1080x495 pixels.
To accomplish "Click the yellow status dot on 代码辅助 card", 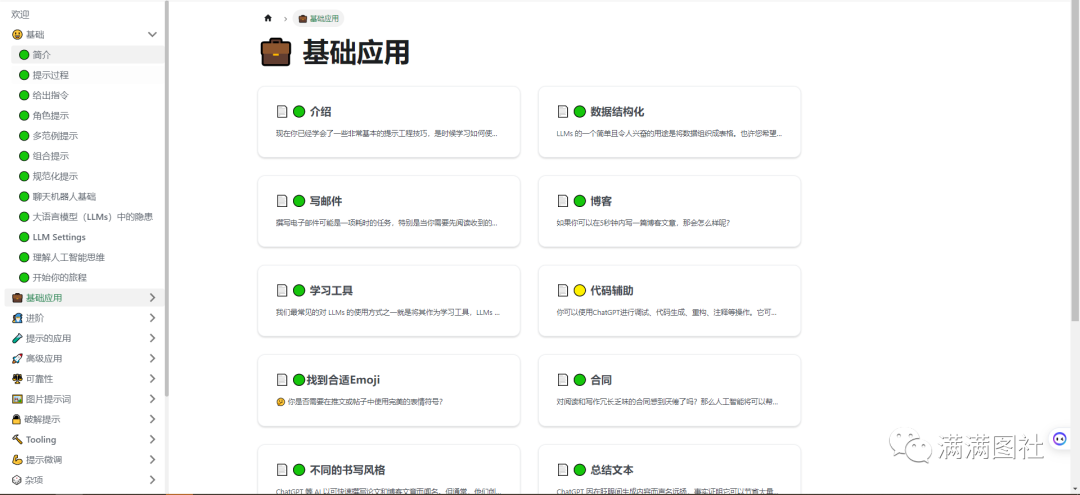I will coord(579,291).
